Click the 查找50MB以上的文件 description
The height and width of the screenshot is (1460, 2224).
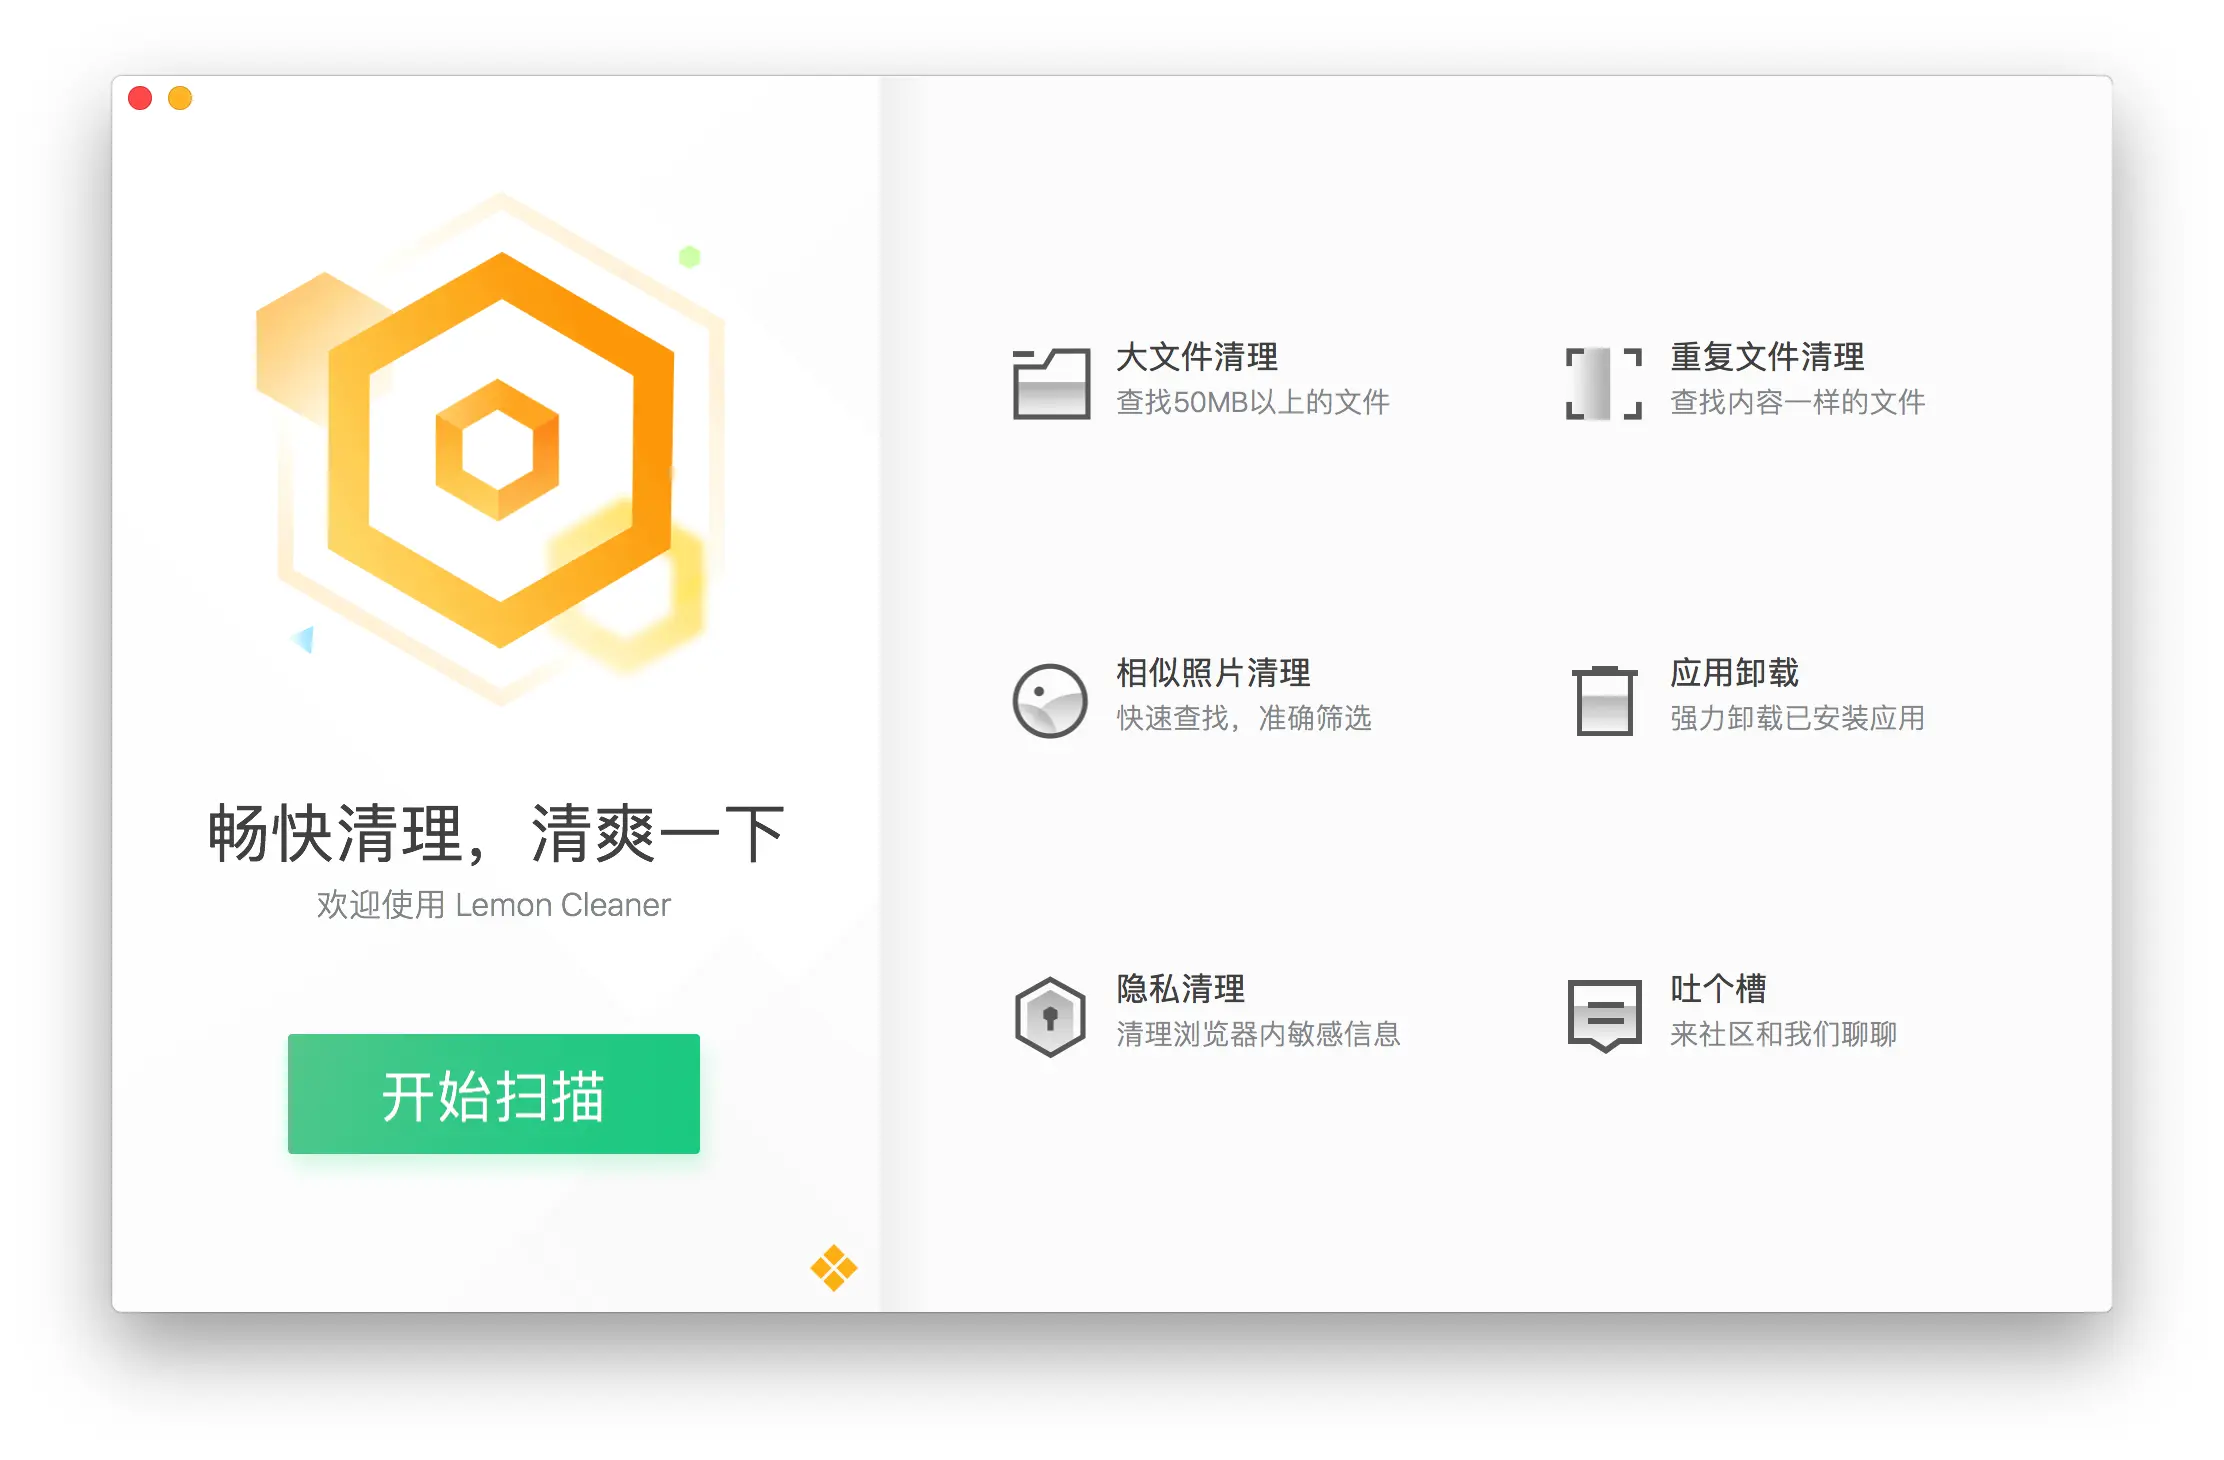tap(1253, 402)
